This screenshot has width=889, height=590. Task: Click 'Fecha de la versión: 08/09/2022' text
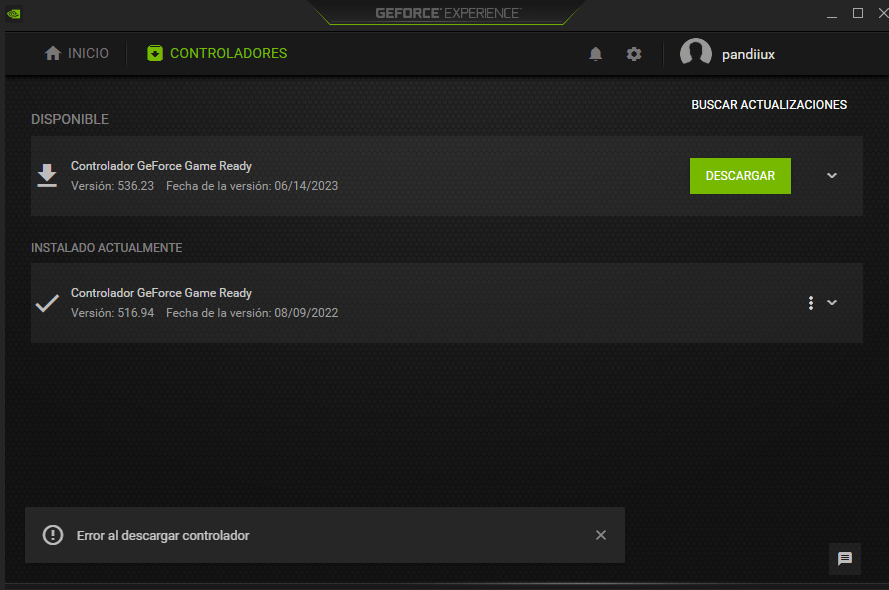[x=252, y=313]
